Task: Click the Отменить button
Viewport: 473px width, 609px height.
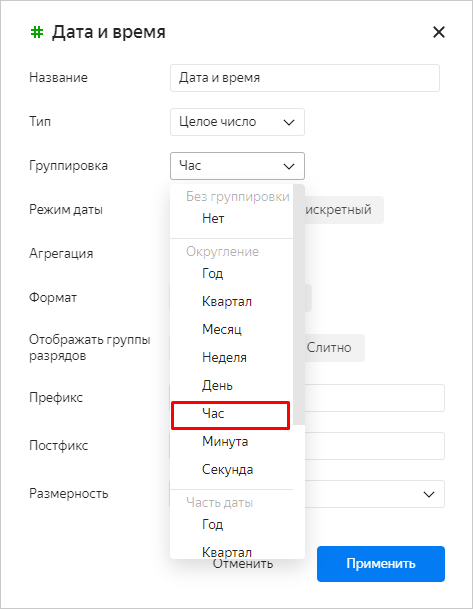Action: click(x=243, y=564)
